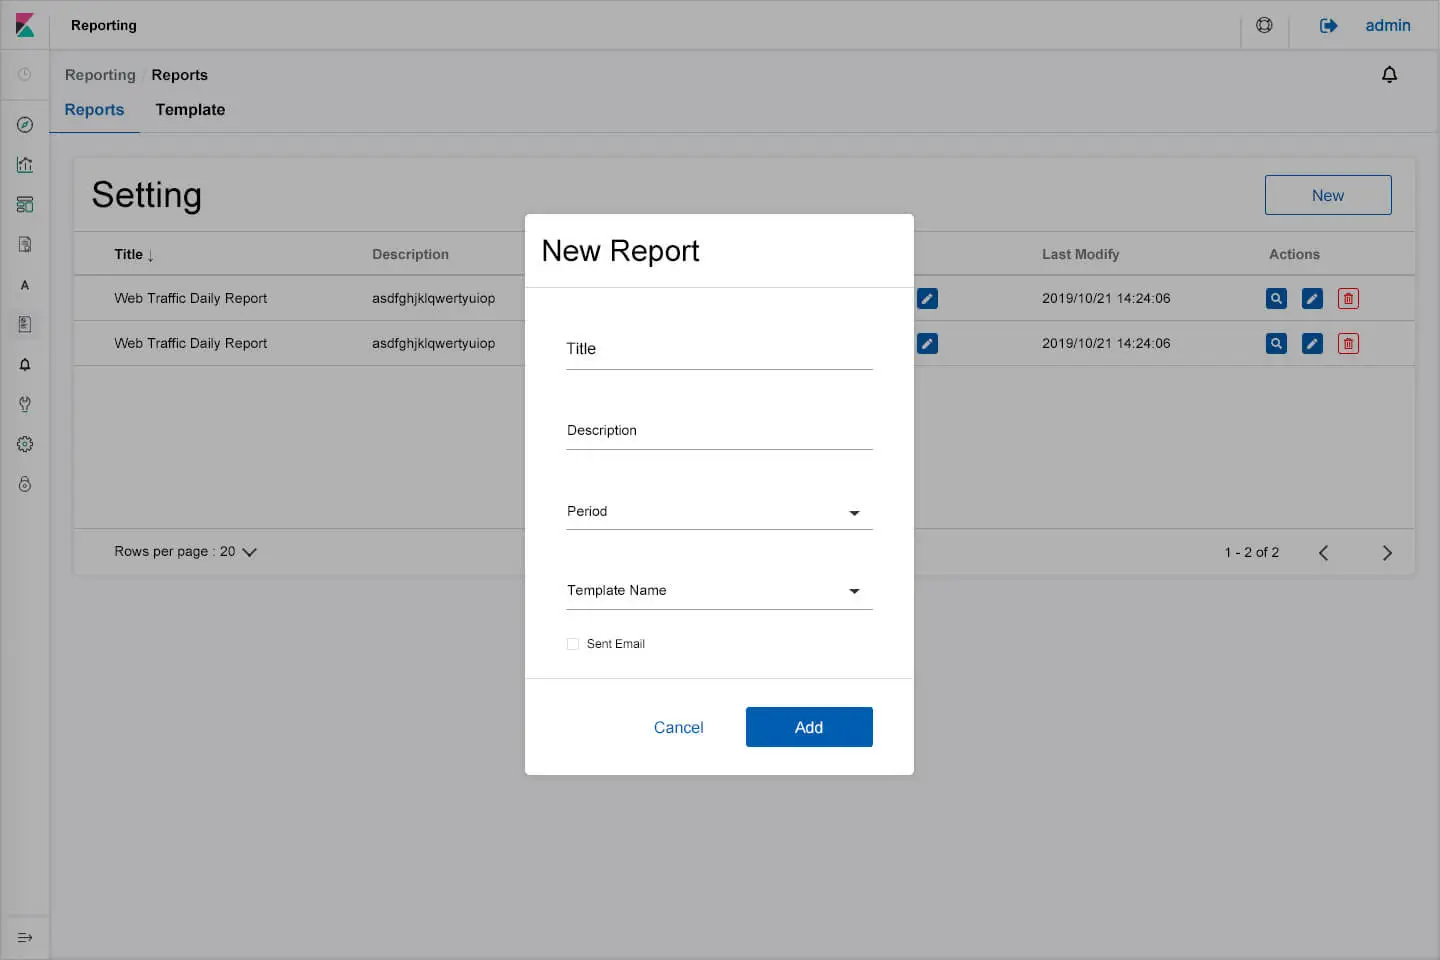The width and height of the screenshot is (1440, 960).
Task: Expand the Template Name dropdown
Action: click(x=719, y=591)
